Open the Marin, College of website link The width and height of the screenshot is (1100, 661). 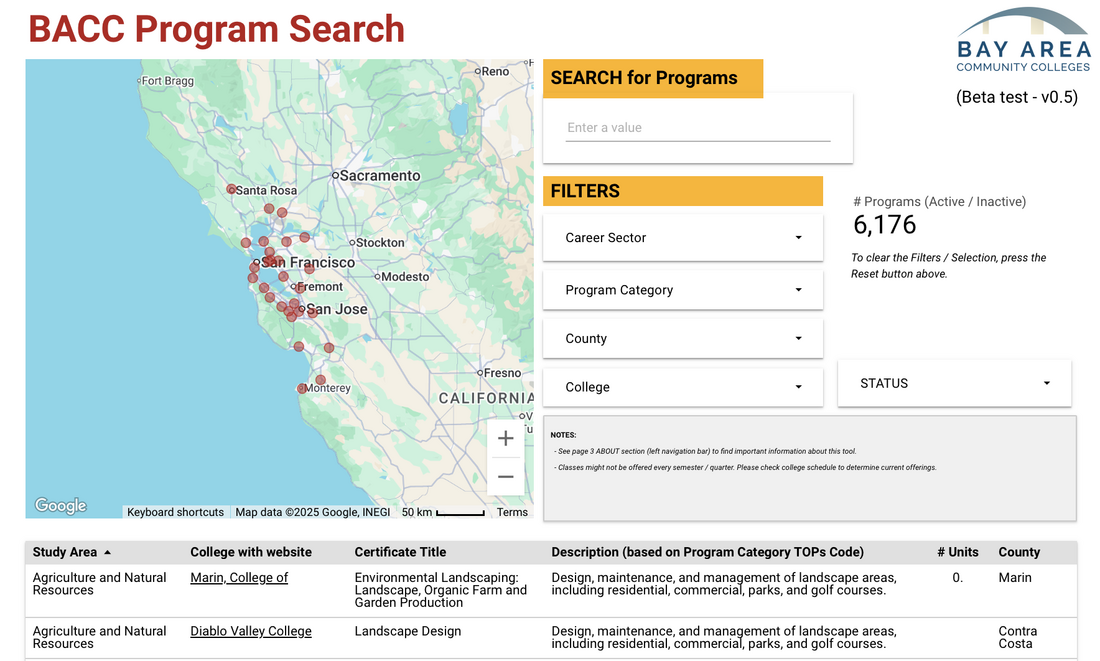(239, 578)
